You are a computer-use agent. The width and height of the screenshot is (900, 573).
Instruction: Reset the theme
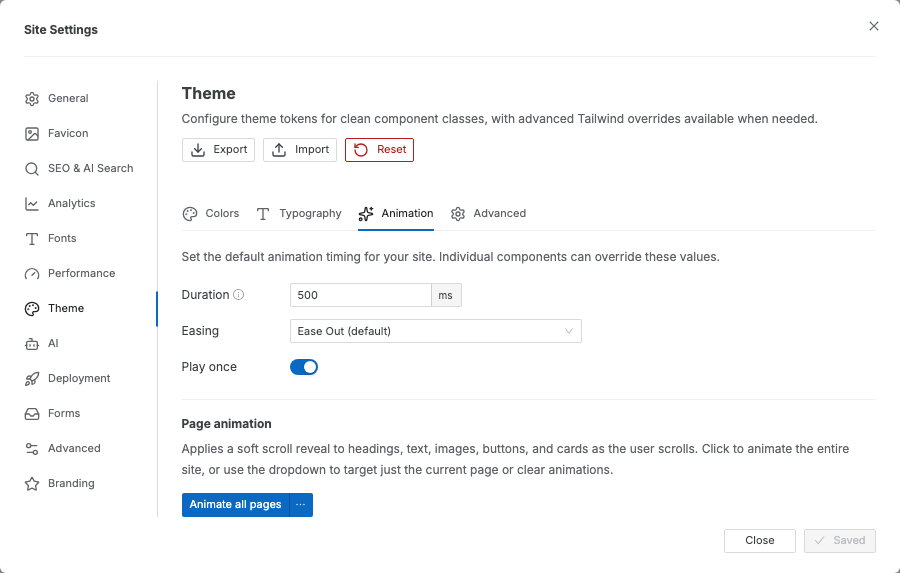379,150
